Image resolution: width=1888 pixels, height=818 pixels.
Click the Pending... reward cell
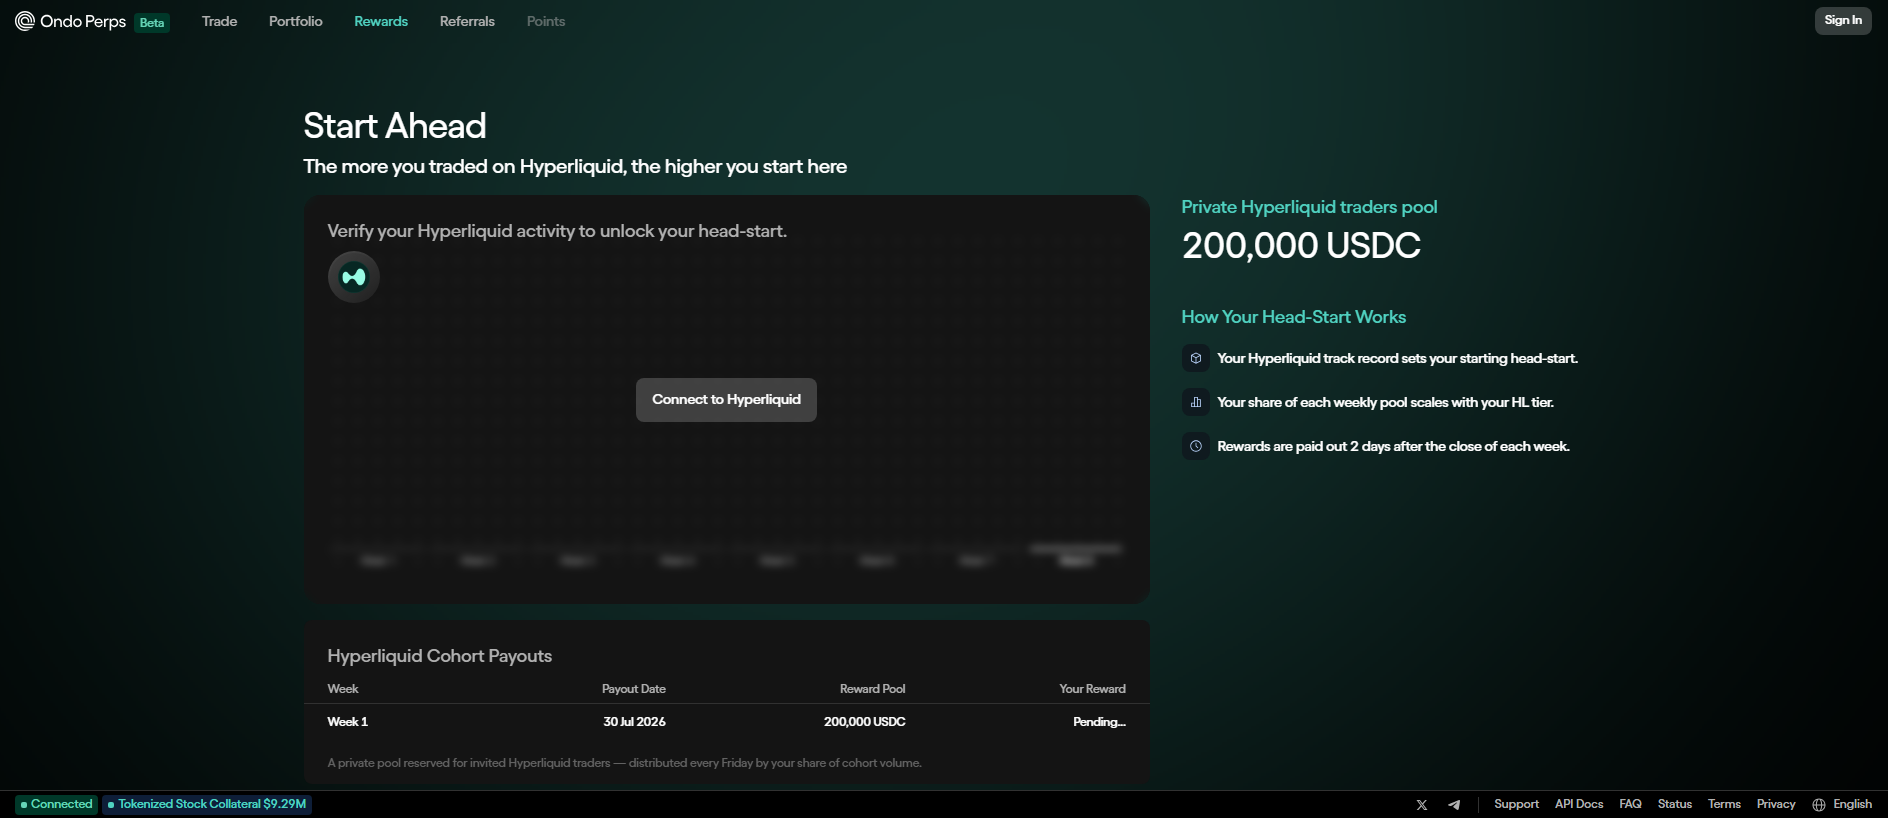click(1099, 722)
